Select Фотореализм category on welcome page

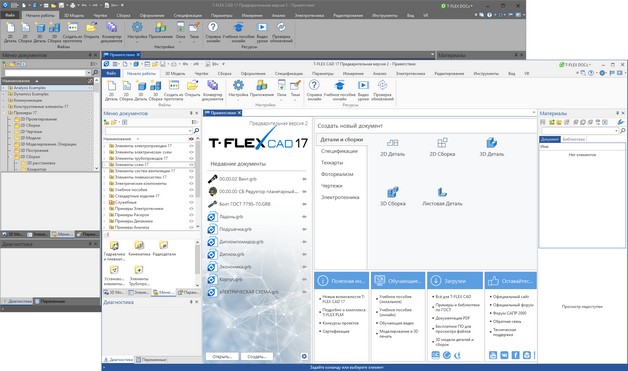(337, 174)
